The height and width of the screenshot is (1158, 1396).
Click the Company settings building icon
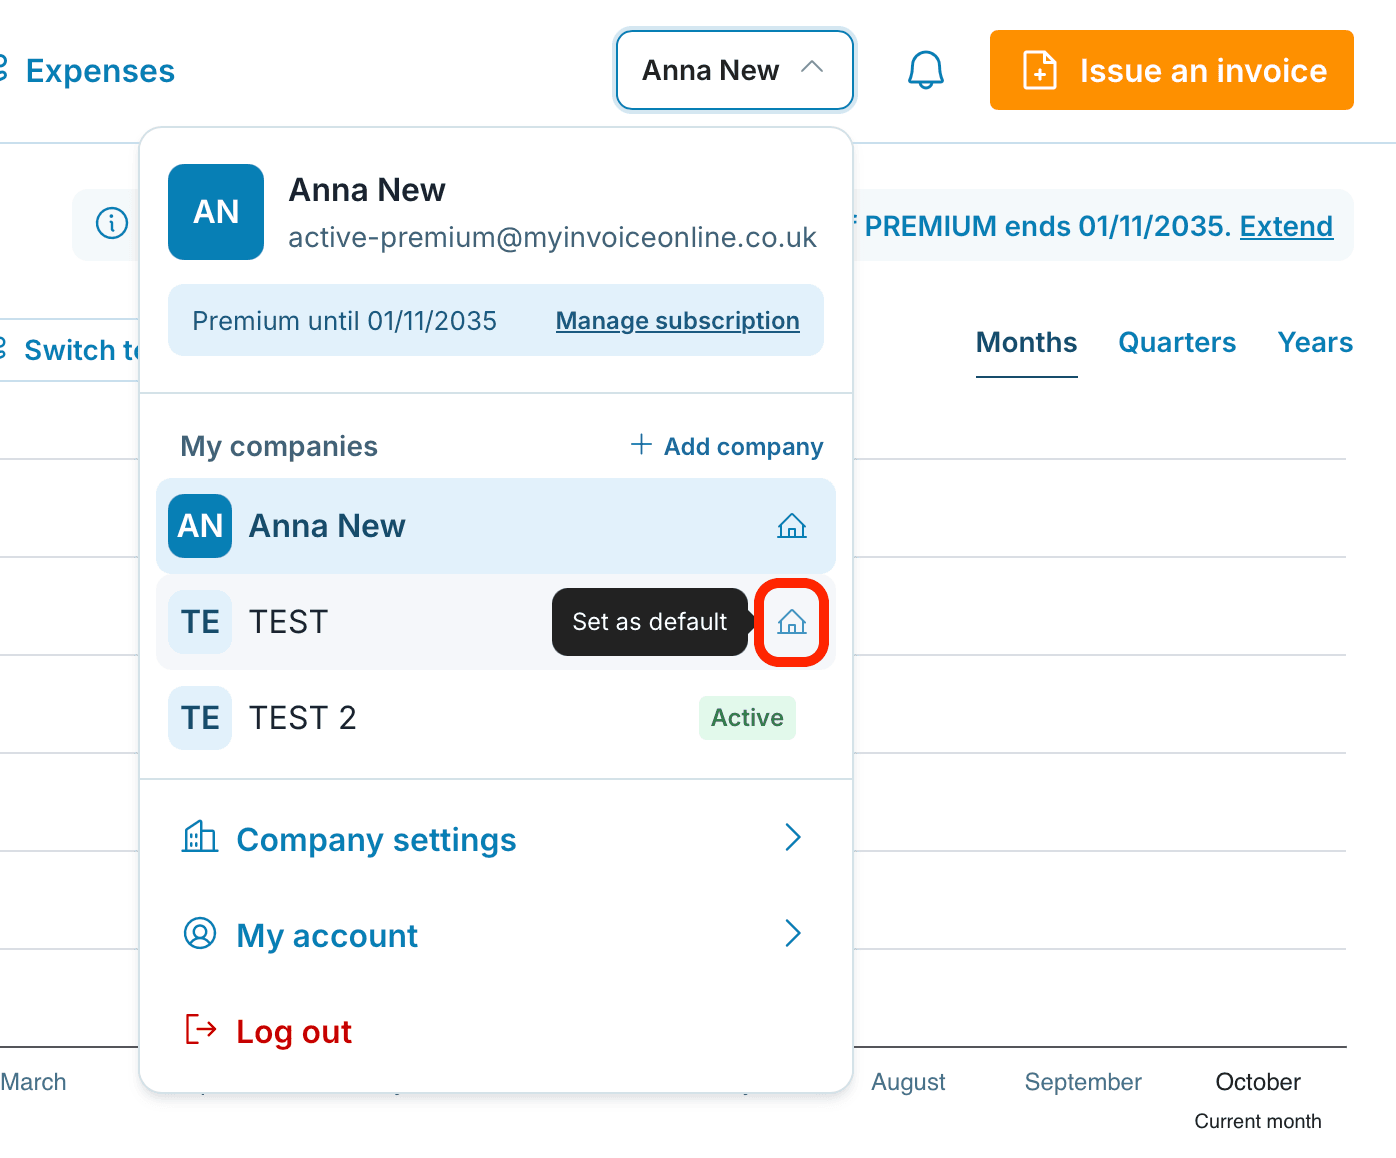coord(200,837)
